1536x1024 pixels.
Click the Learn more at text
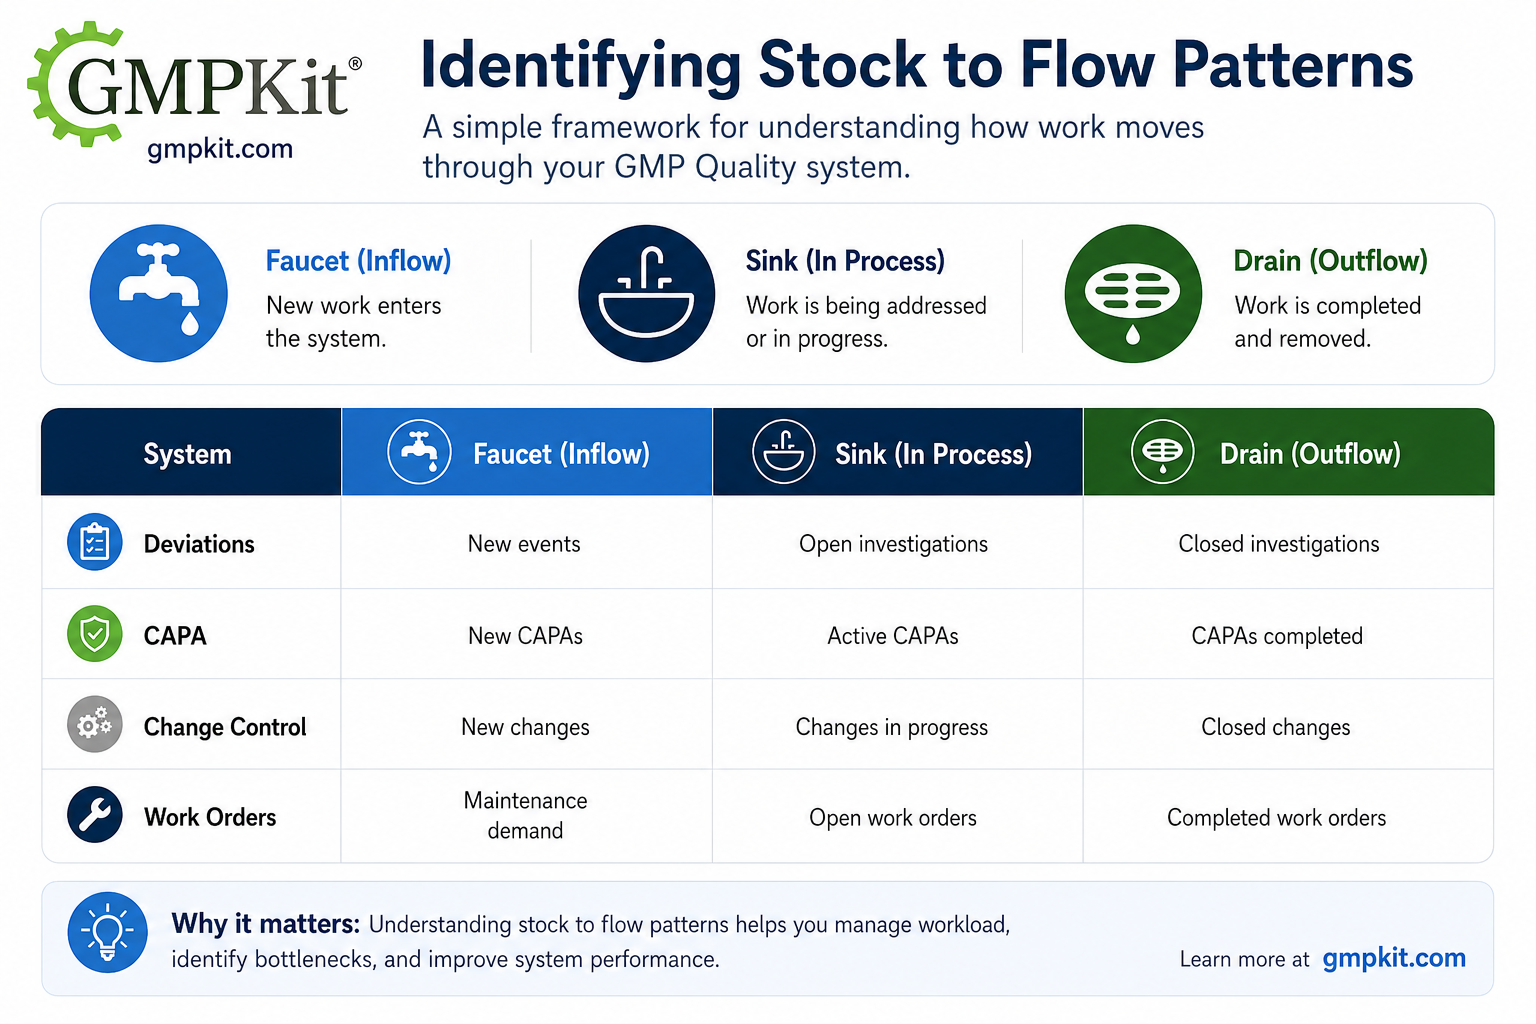coord(1244,960)
